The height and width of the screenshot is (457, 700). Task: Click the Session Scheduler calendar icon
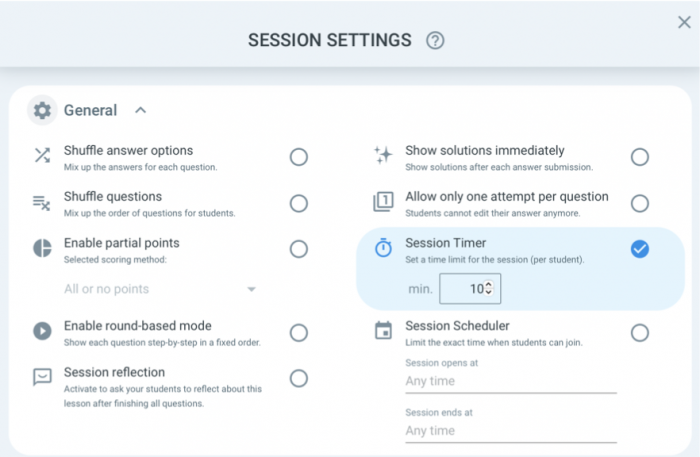click(x=383, y=331)
